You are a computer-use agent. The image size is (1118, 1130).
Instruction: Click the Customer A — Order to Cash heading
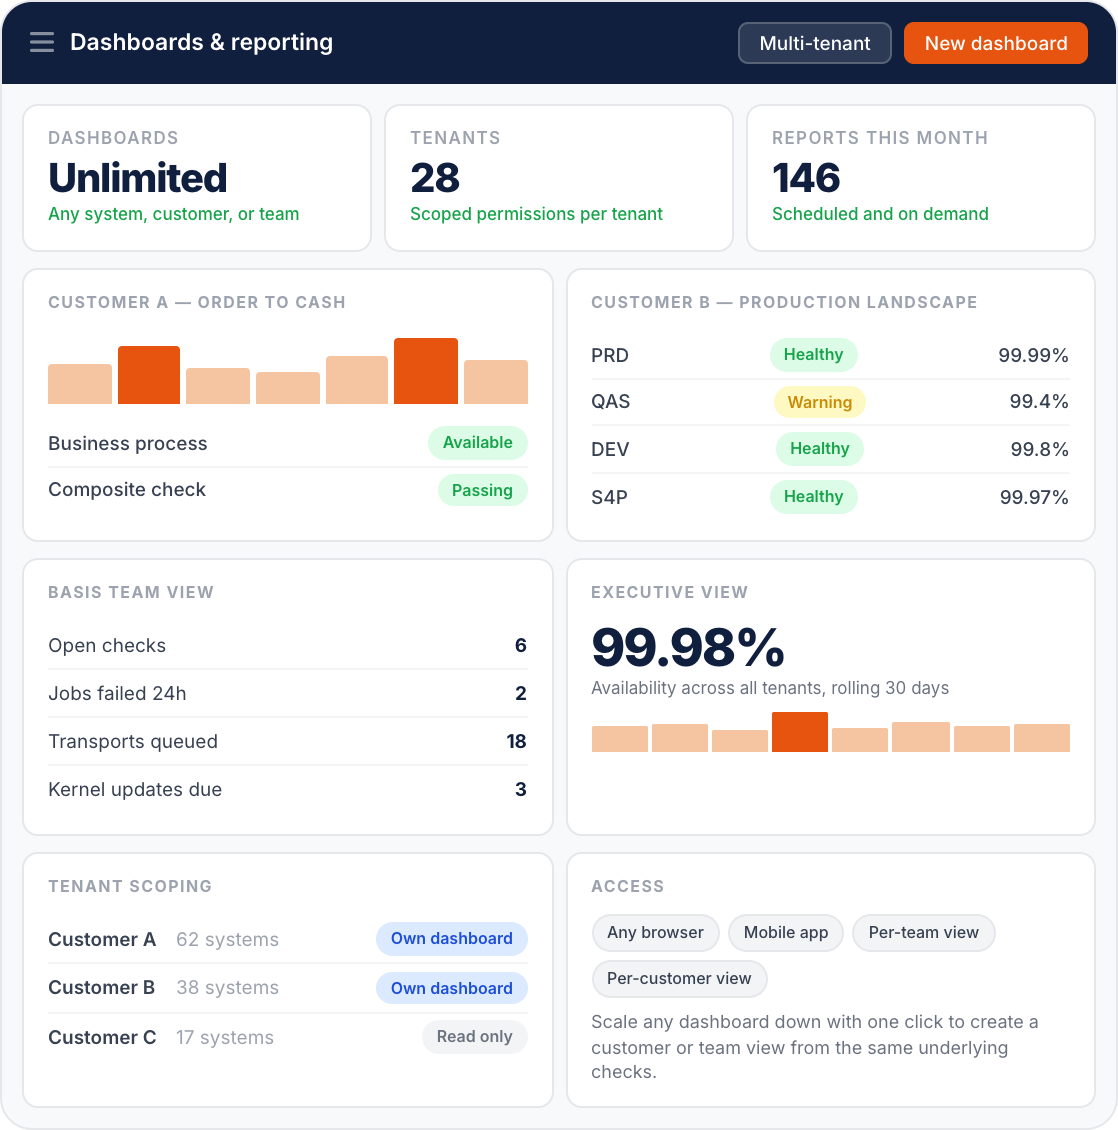(197, 302)
